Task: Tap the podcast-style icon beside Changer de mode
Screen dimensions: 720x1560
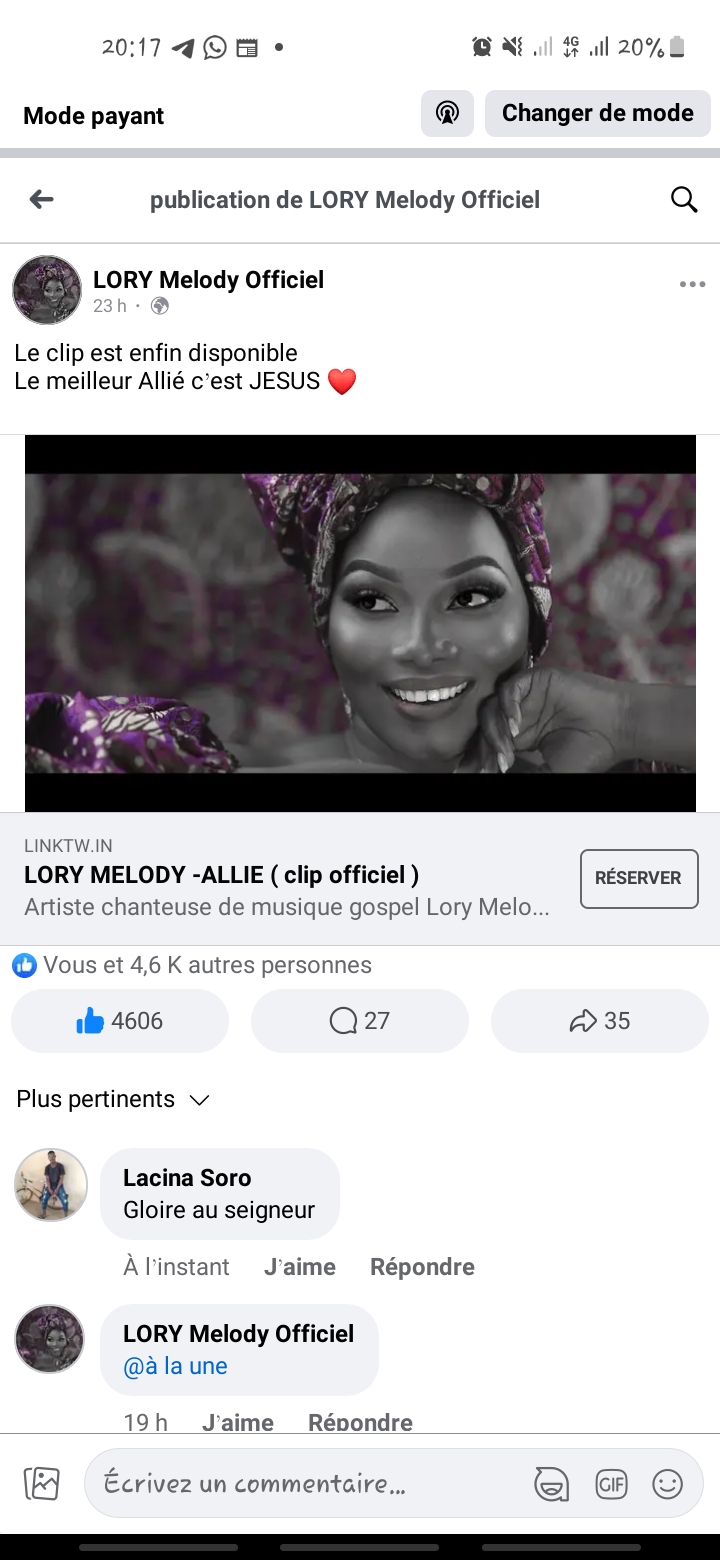Action: (x=447, y=114)
